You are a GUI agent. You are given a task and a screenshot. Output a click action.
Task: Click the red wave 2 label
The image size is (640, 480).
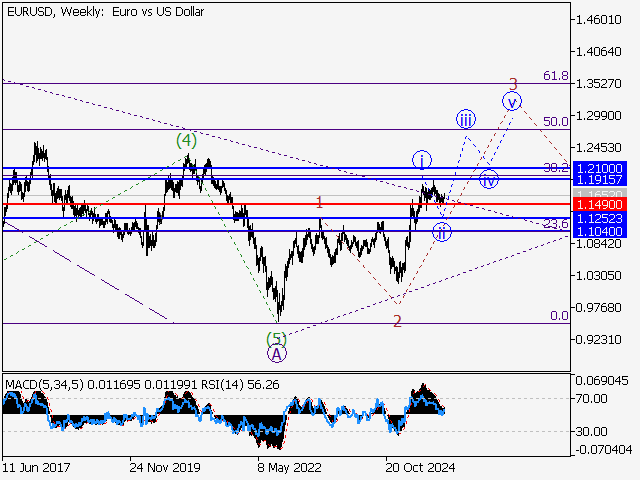click(x=397, y=320)
